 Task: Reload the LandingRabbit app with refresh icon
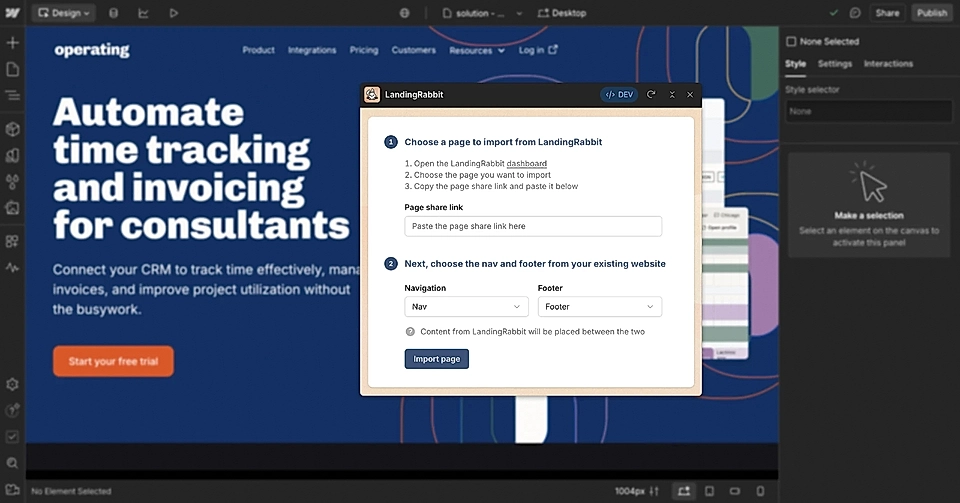(x=651, y=94)
